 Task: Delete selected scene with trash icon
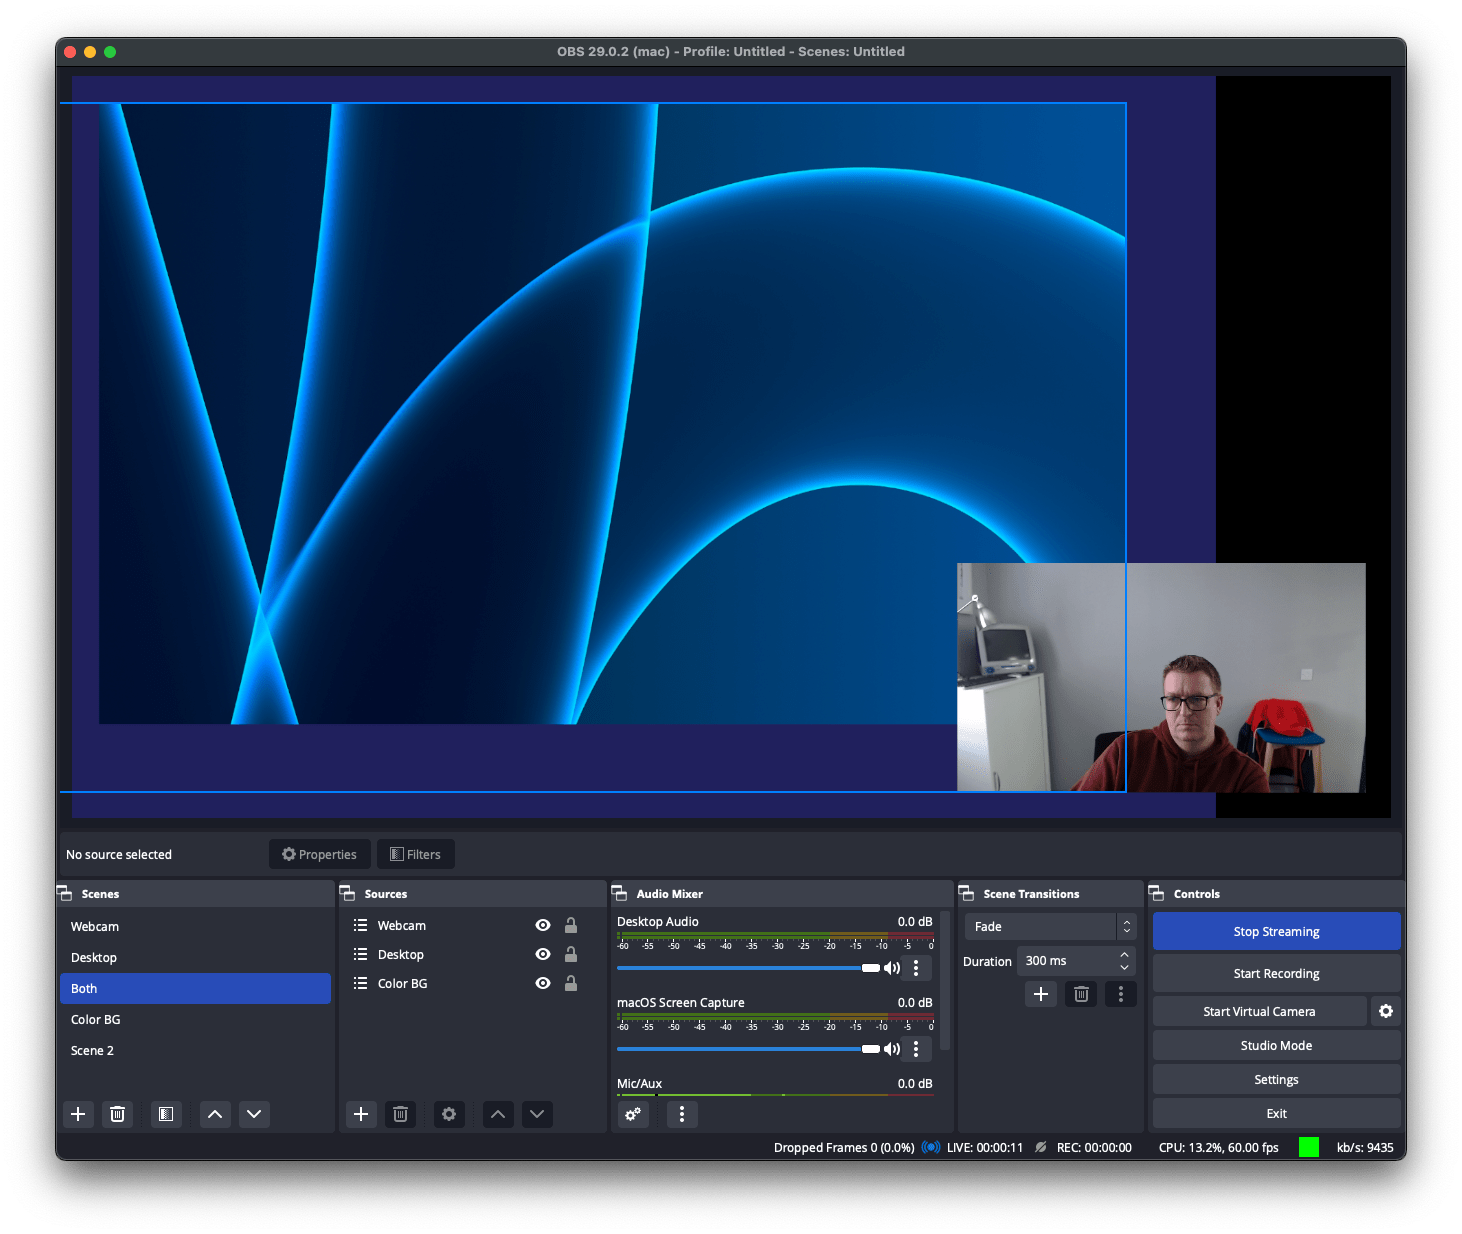click(x=117, y=1114)
